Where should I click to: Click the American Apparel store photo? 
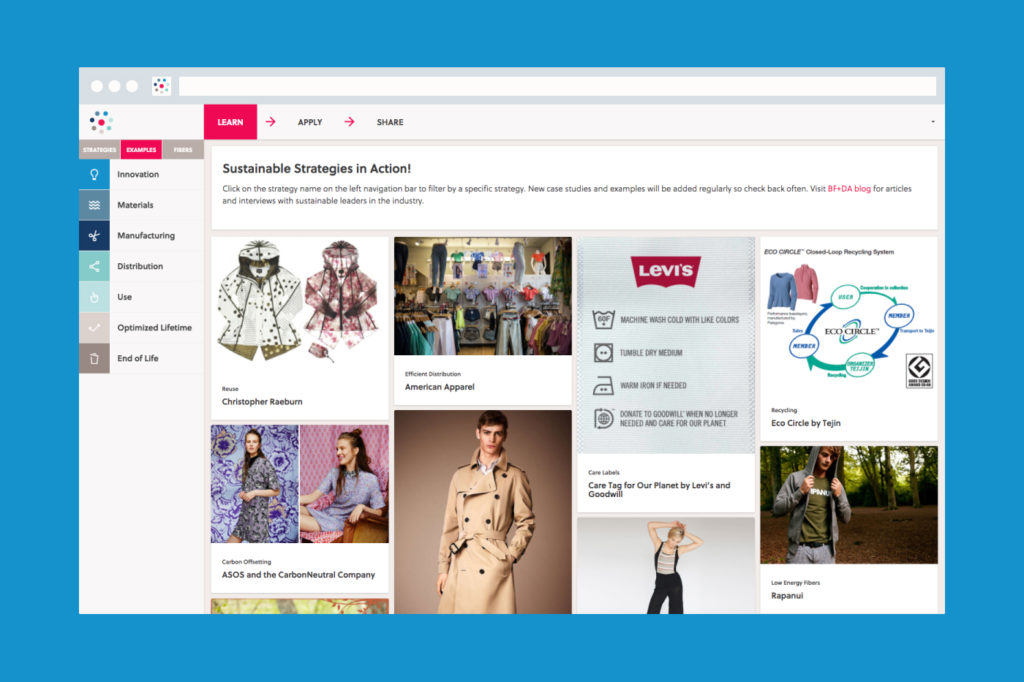click(x=483, y=296)
